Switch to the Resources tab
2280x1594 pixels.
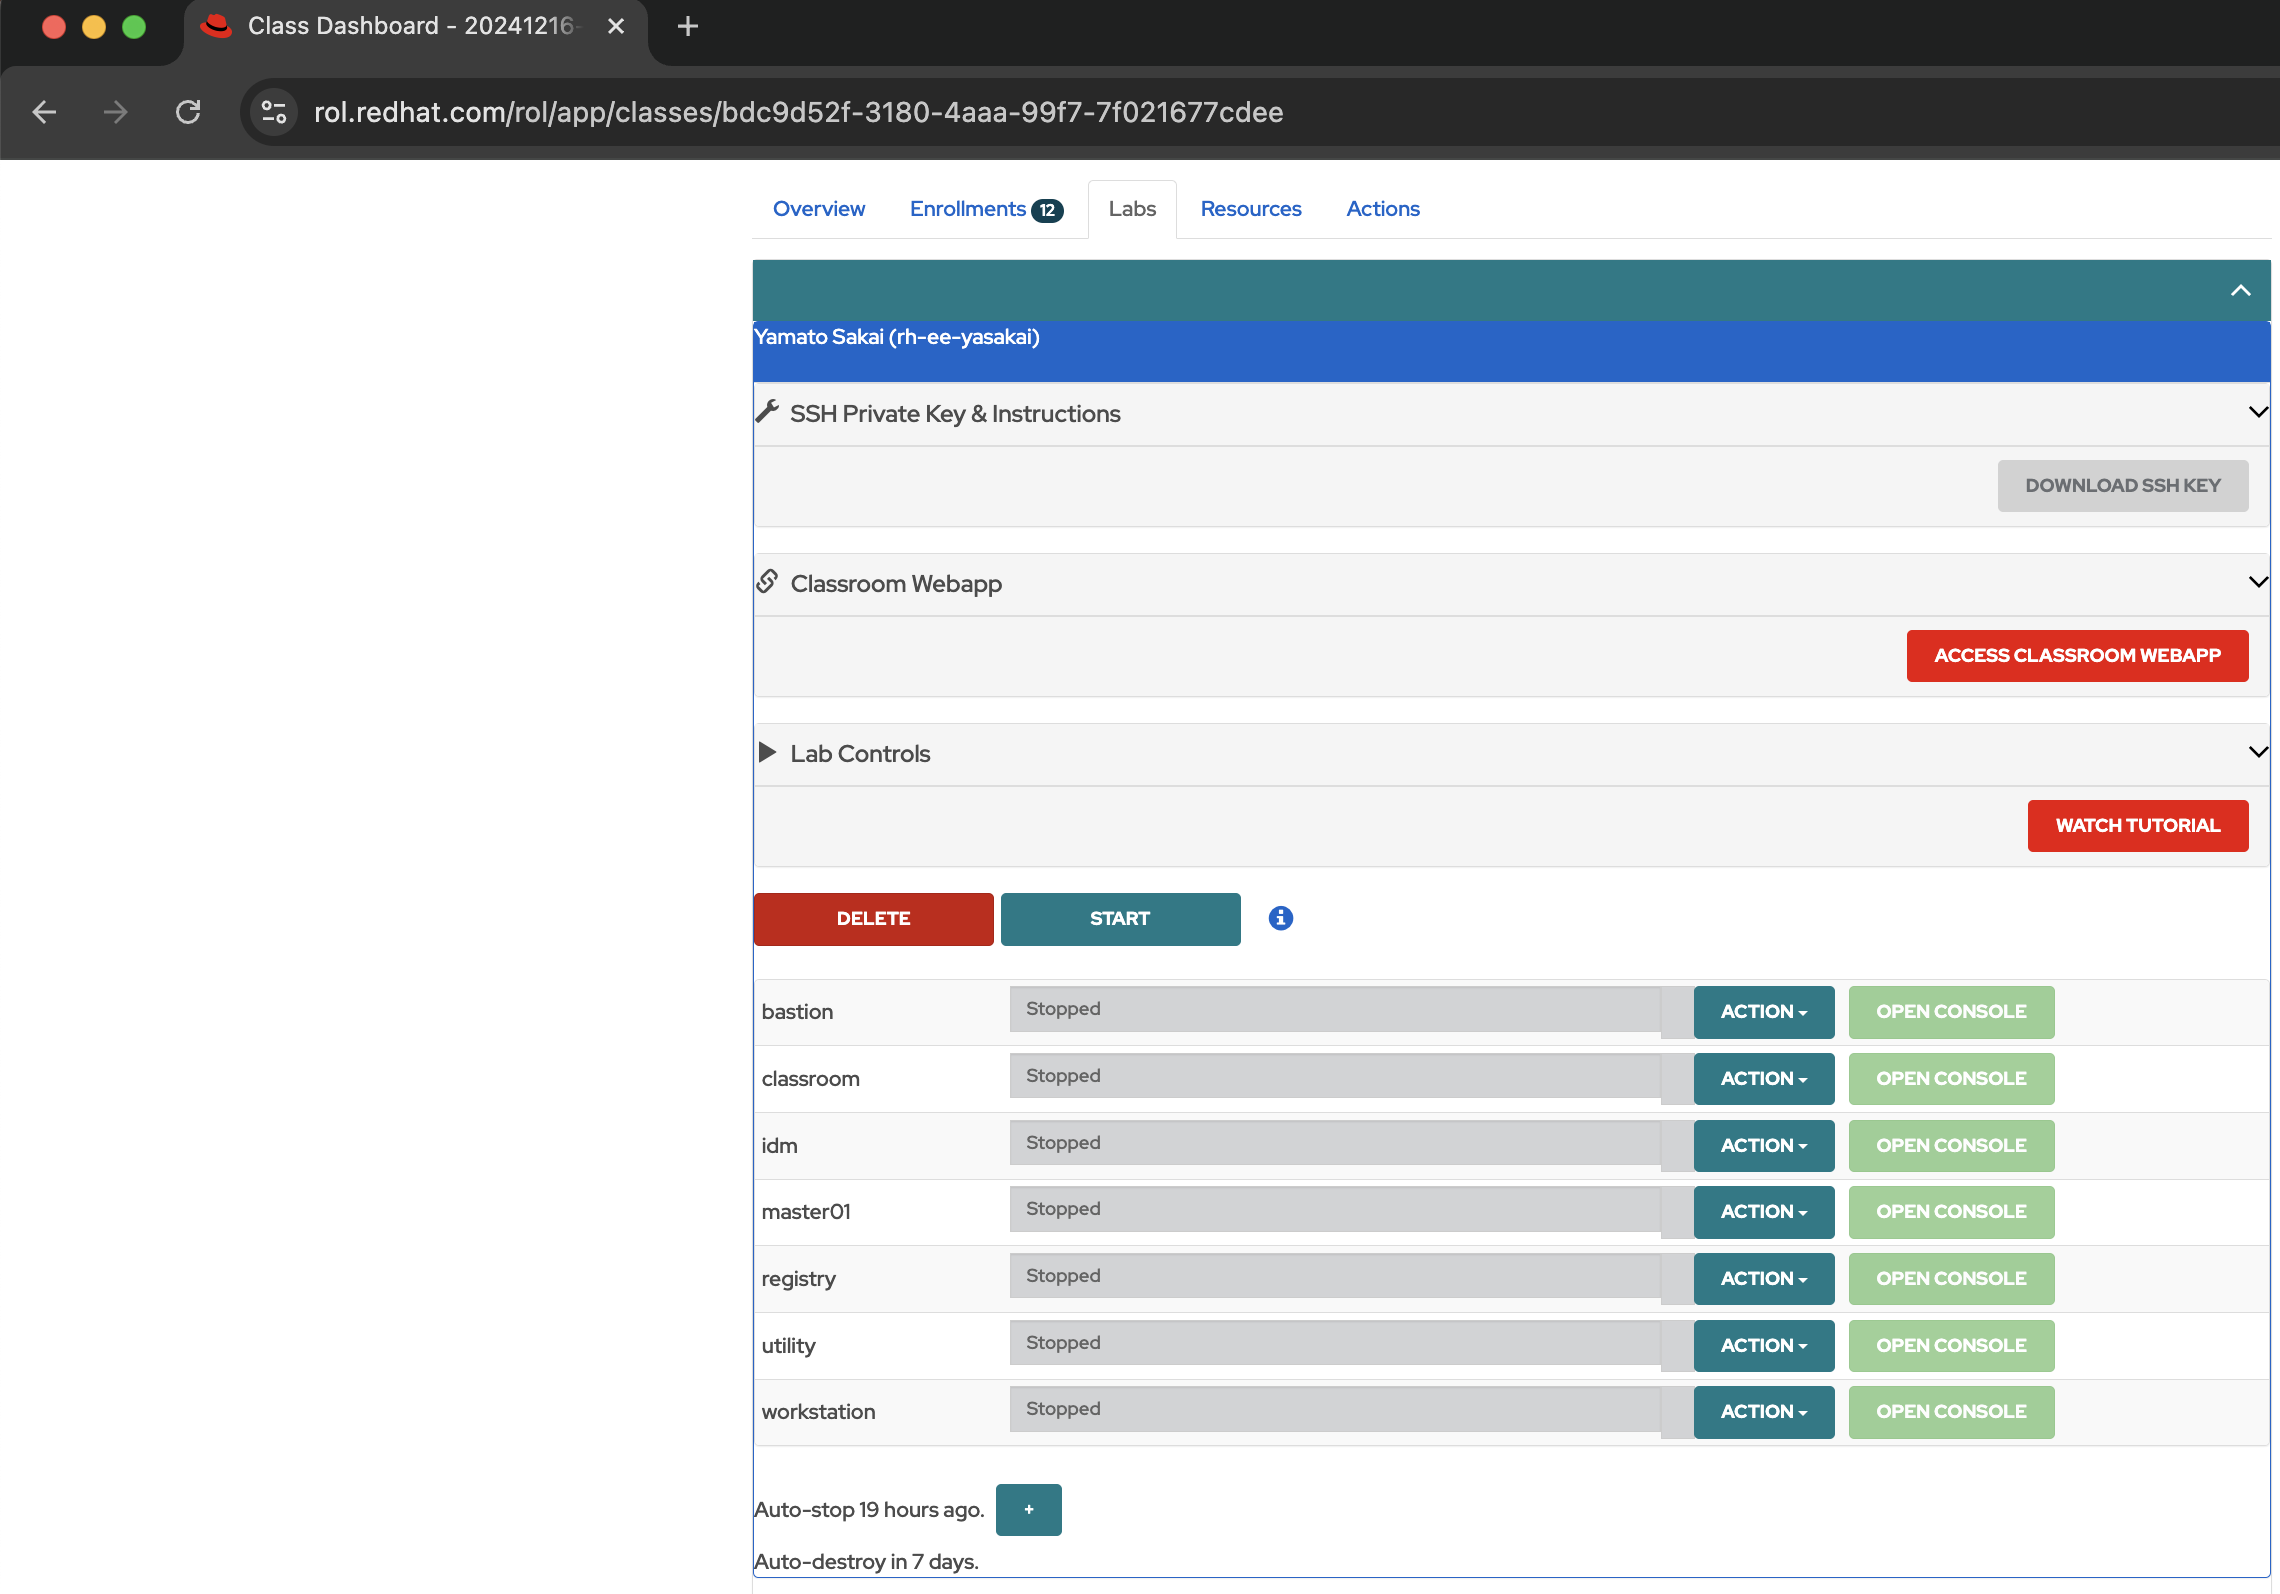pos(1250,209)
